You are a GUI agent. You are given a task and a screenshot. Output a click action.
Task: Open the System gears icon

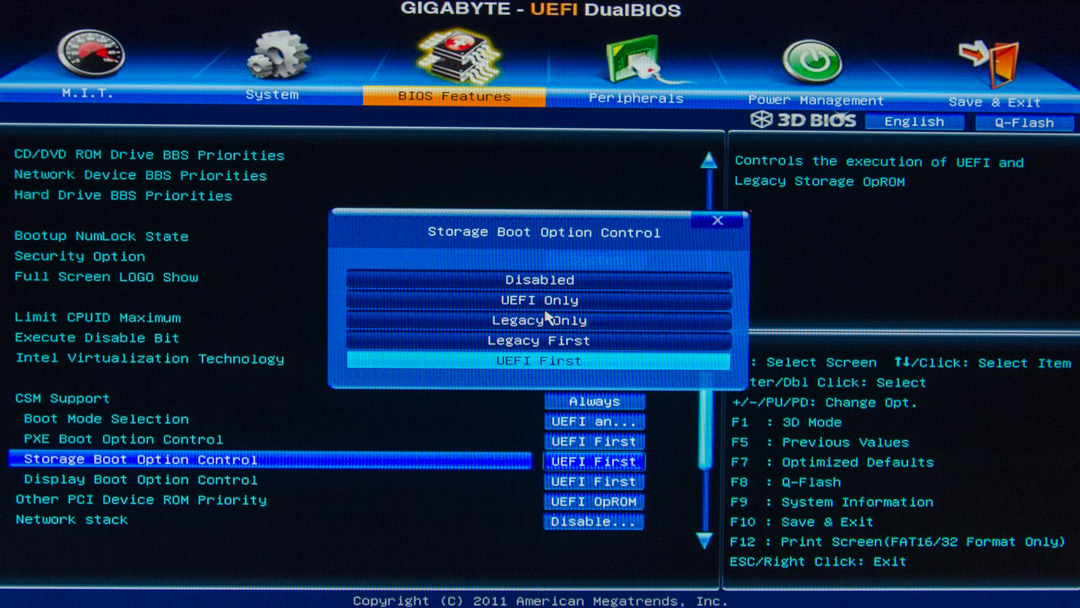point(277,55)
